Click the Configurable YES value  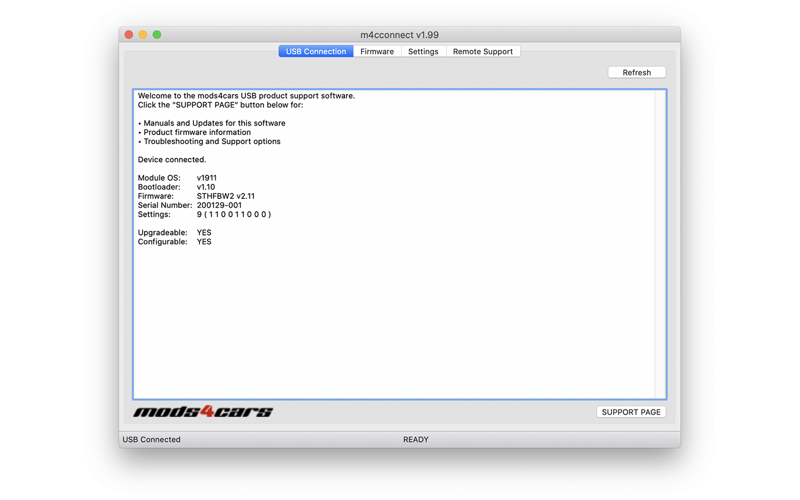coord(204,242)
